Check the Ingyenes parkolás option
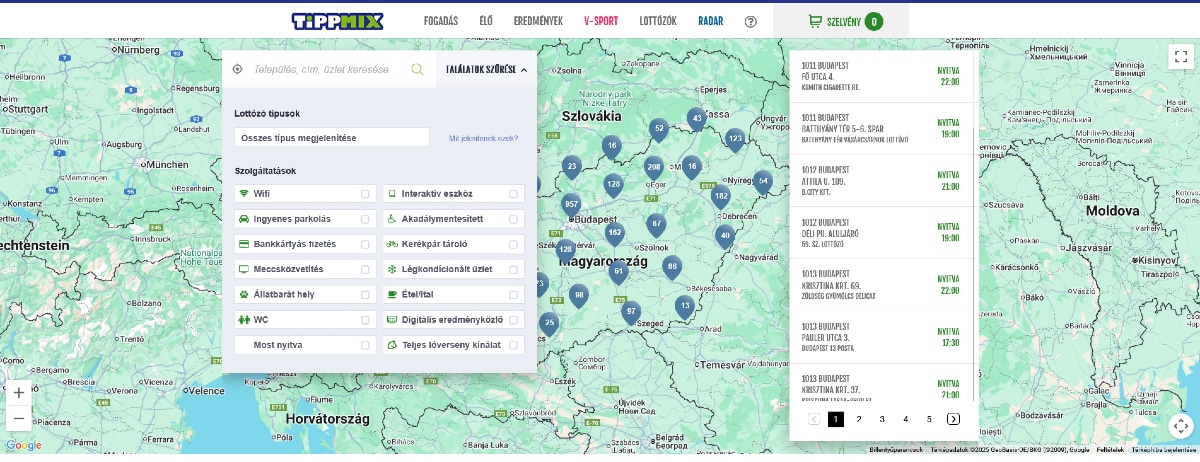Screen dimensions: 1200x462 [x=365, y=219]
